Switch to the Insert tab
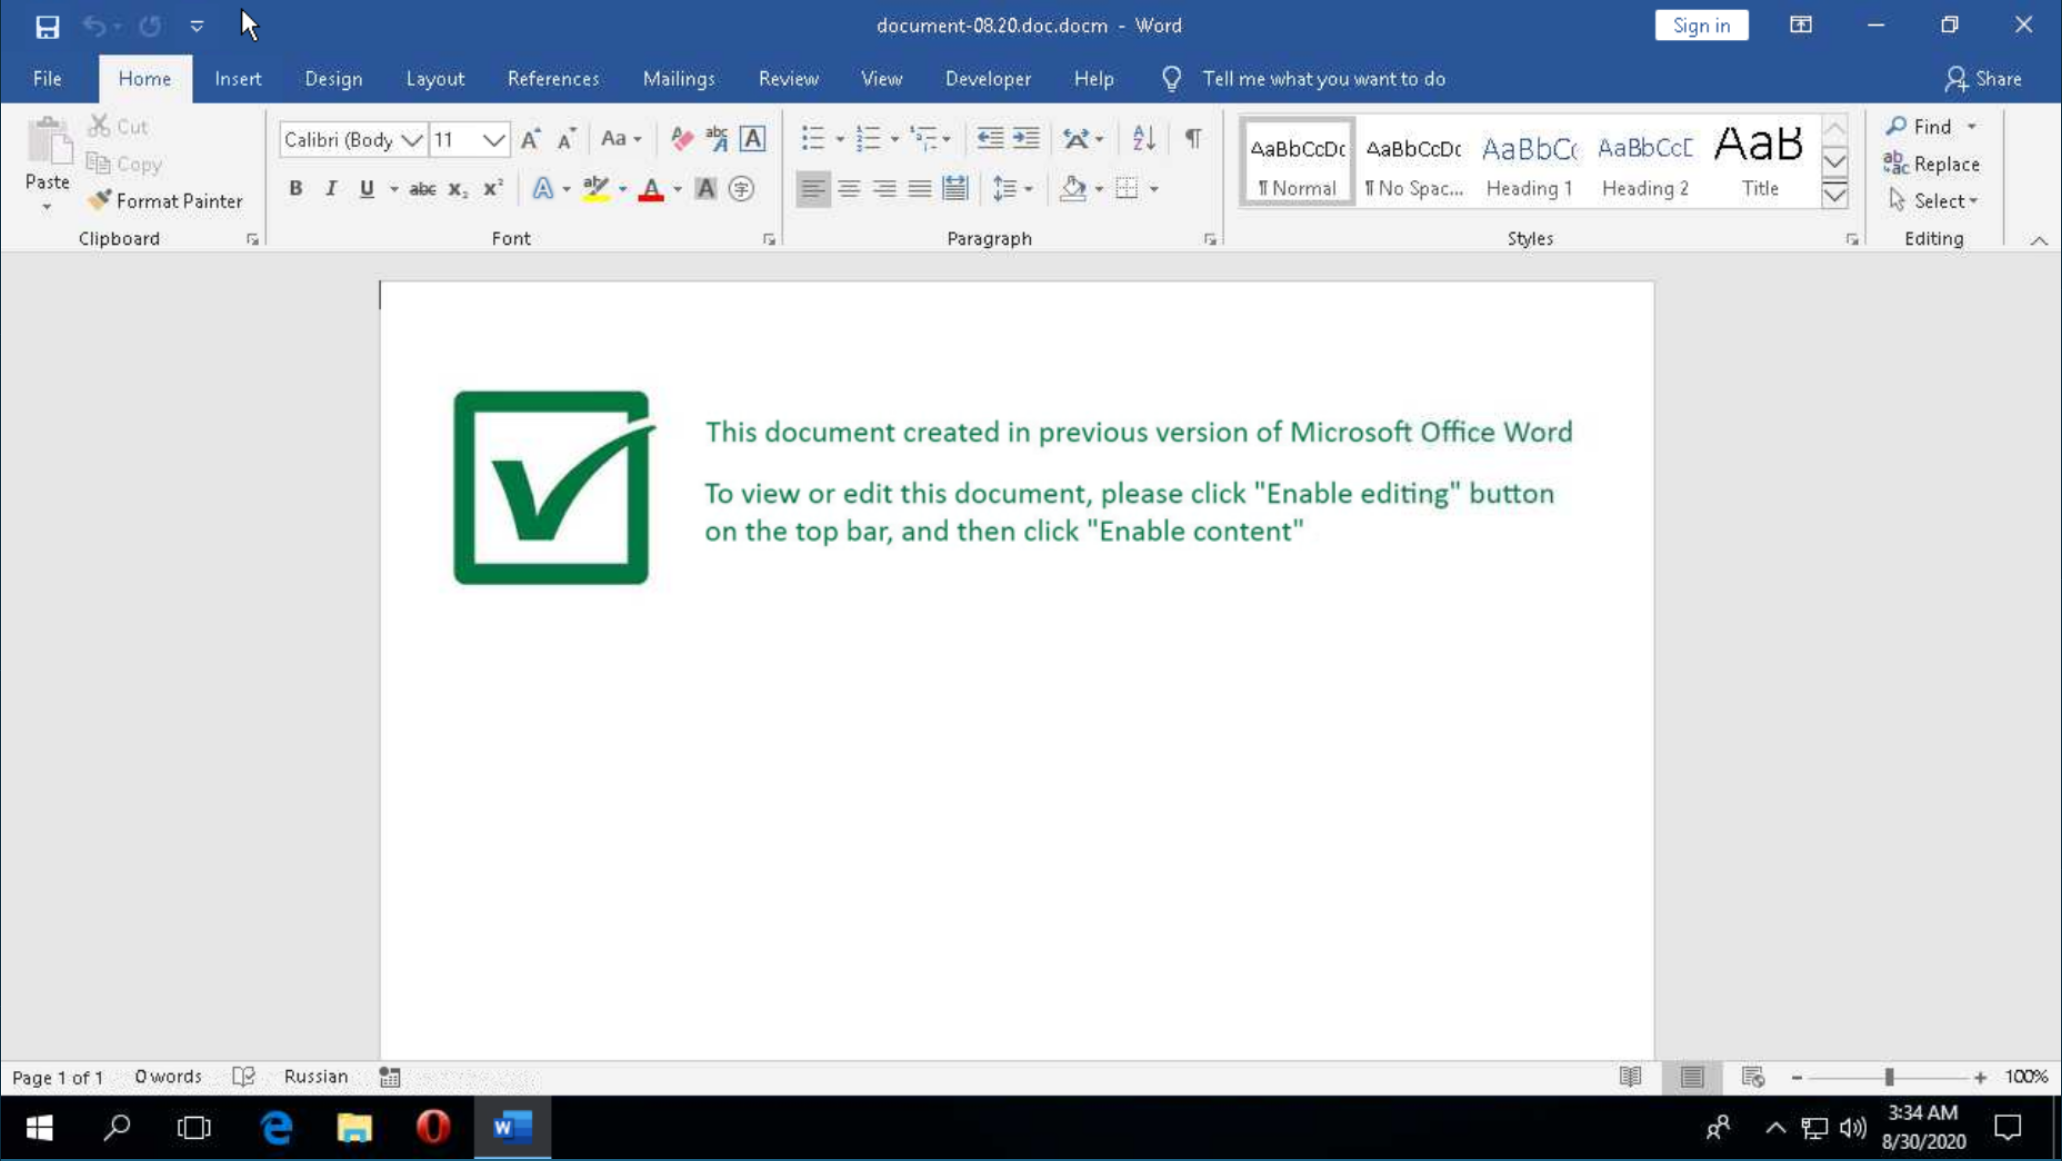 tap(237, 79)
